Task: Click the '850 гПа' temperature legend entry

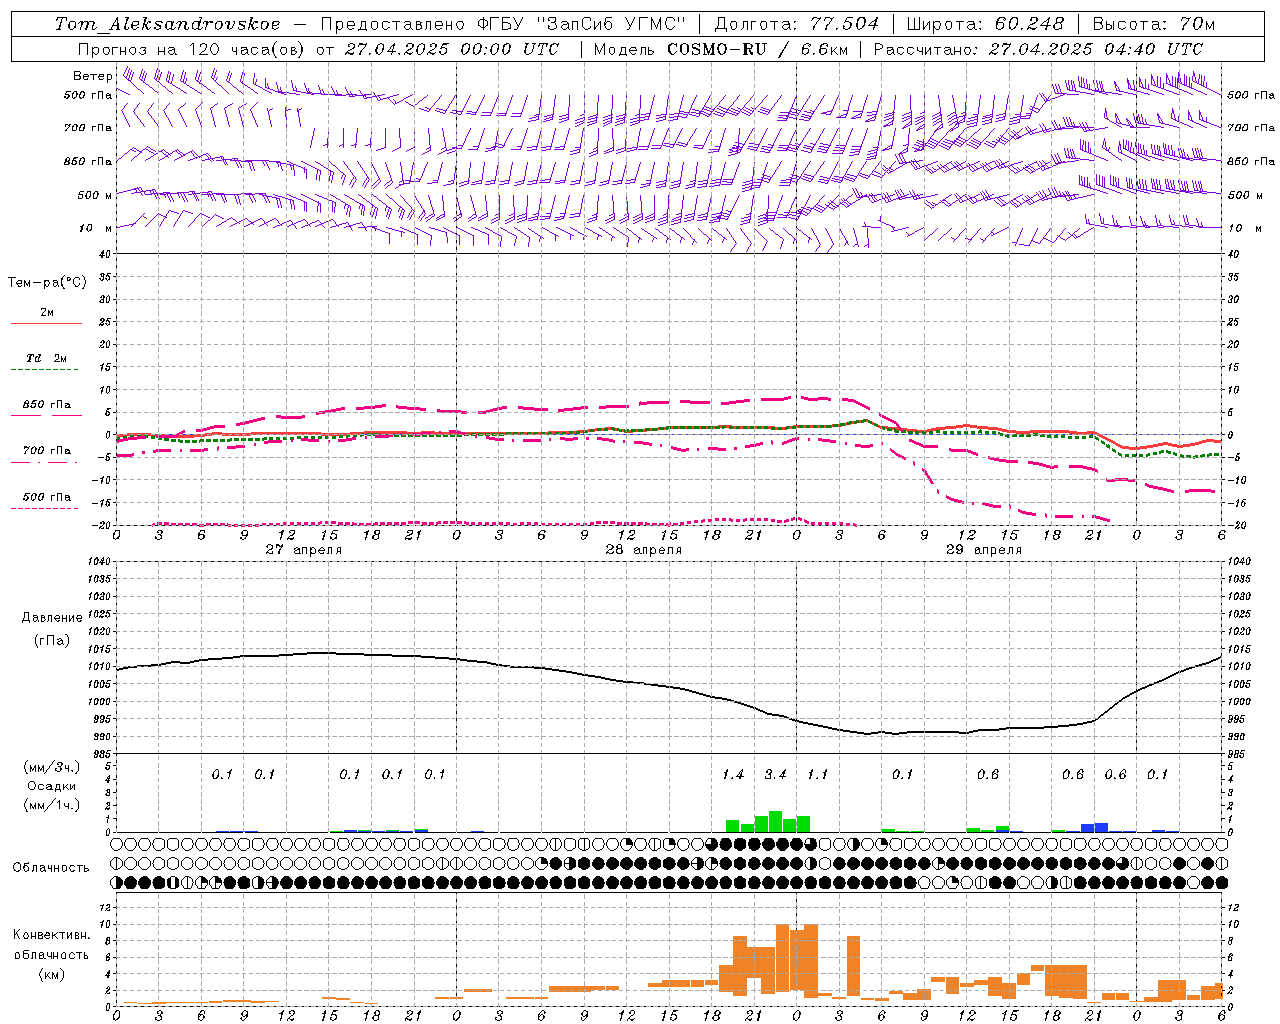Action: (x=47, y=405)
